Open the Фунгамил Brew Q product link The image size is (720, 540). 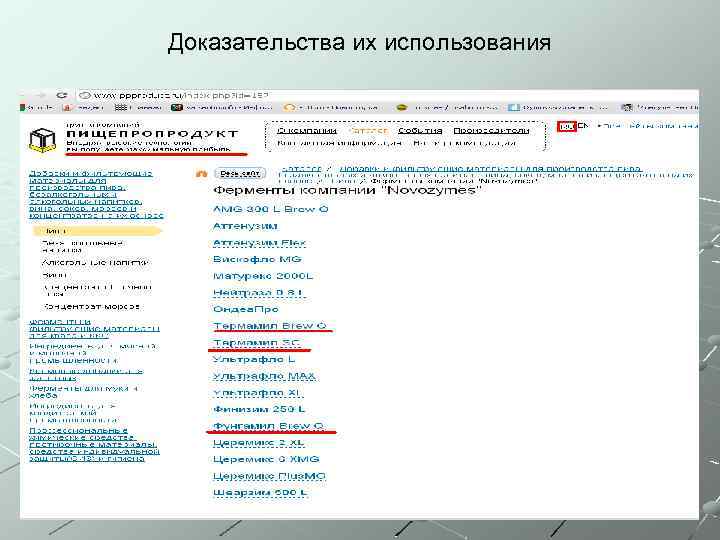tap(269, 427)
